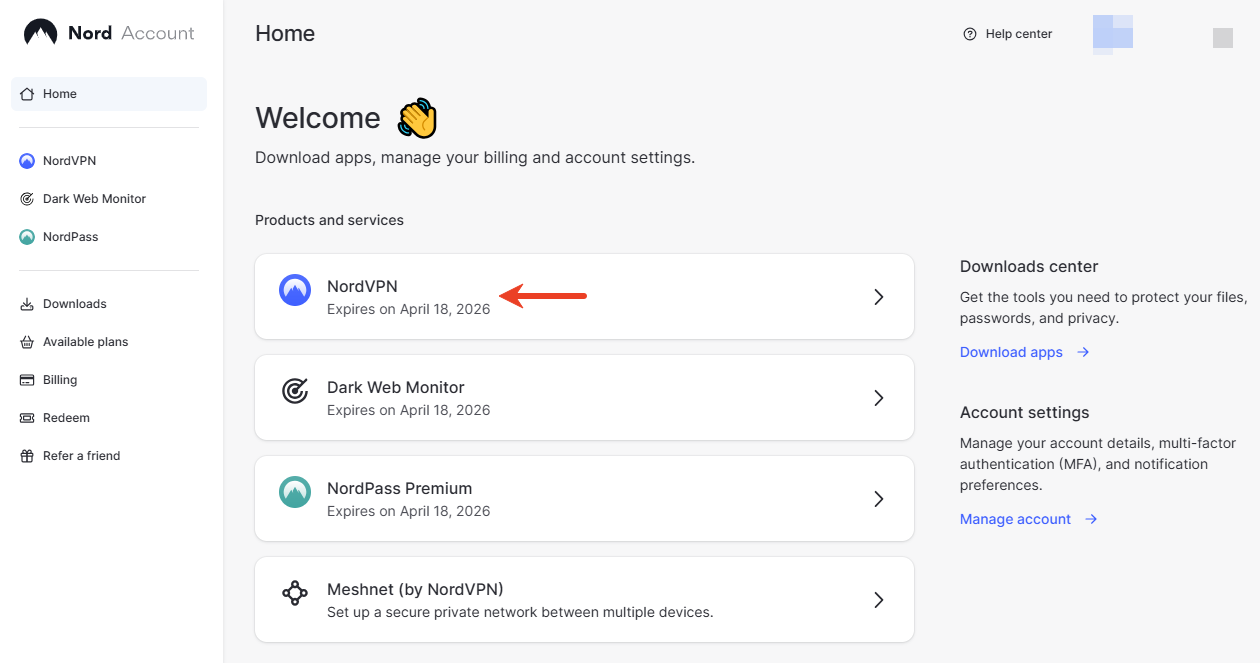Open the Meshnet card chevron
Viewport: 1260px width, 663px height.
879,600
